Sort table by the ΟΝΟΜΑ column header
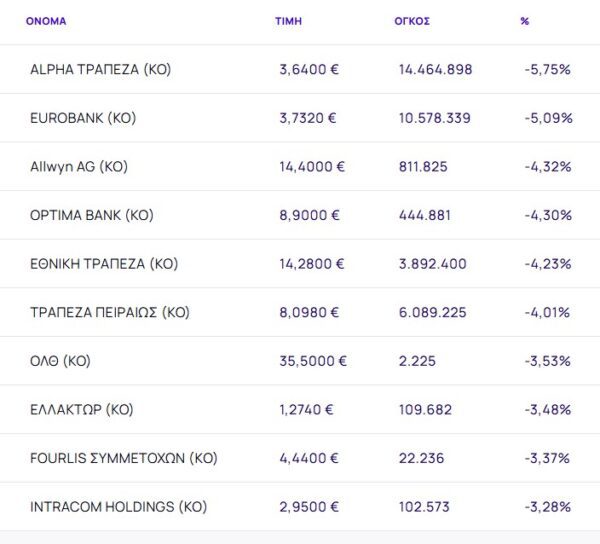600x544 pixels. 46,21
